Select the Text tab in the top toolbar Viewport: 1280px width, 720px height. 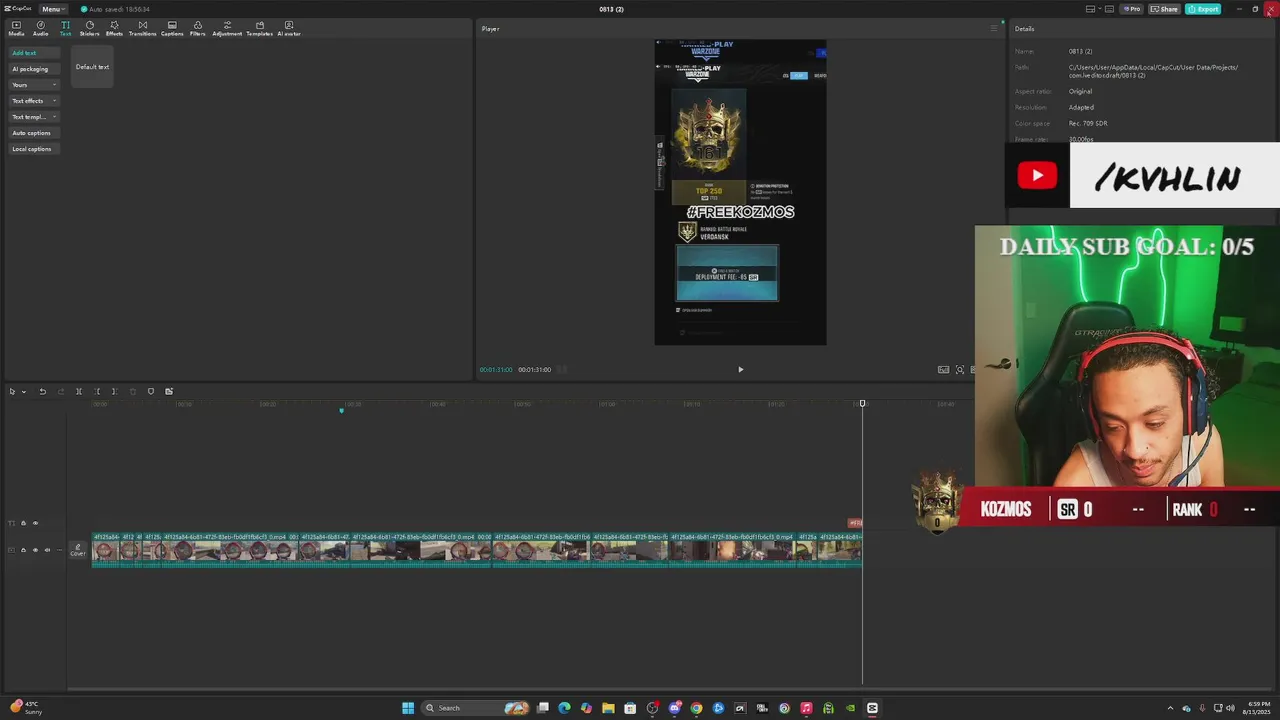pyautogui.click(x=65, y=28)
